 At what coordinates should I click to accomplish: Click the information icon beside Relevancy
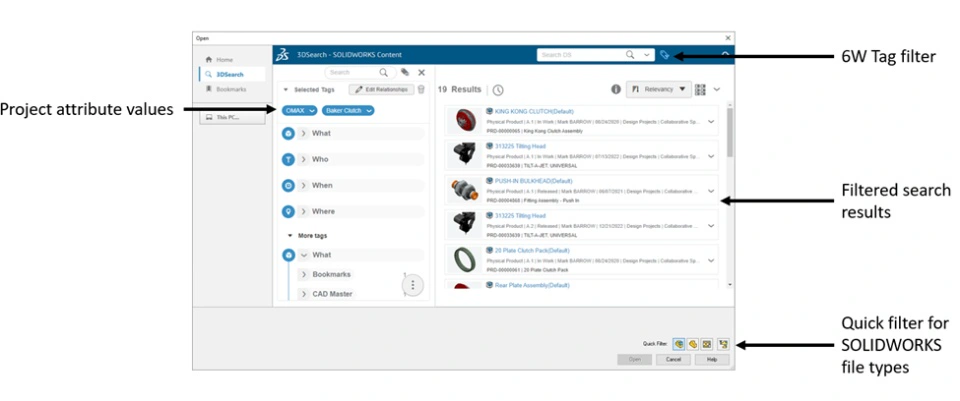pyautogui.click(x=616, y=89)
